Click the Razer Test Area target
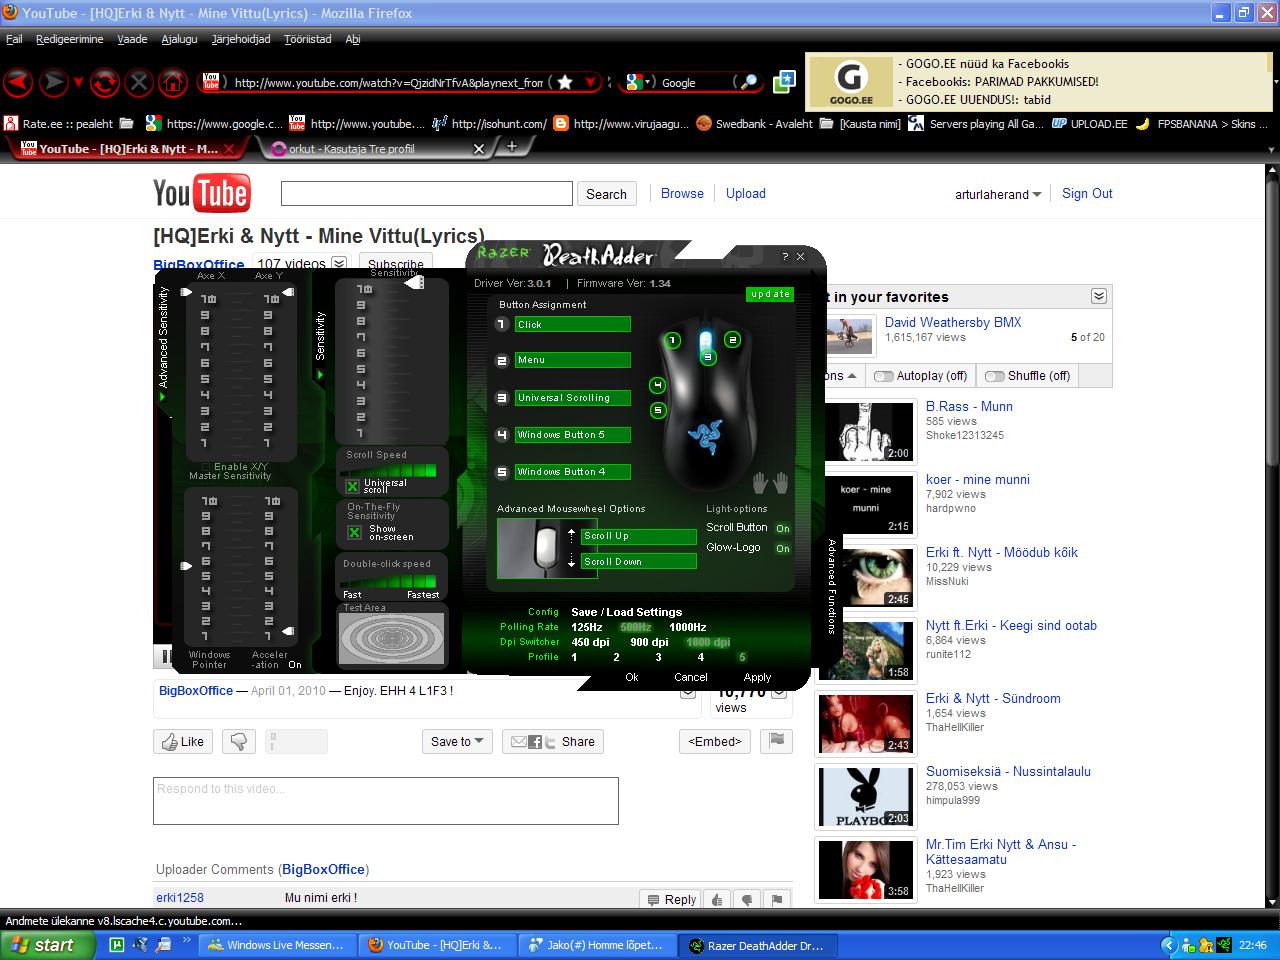1280x960 pixels. click(x=392, y=639)
